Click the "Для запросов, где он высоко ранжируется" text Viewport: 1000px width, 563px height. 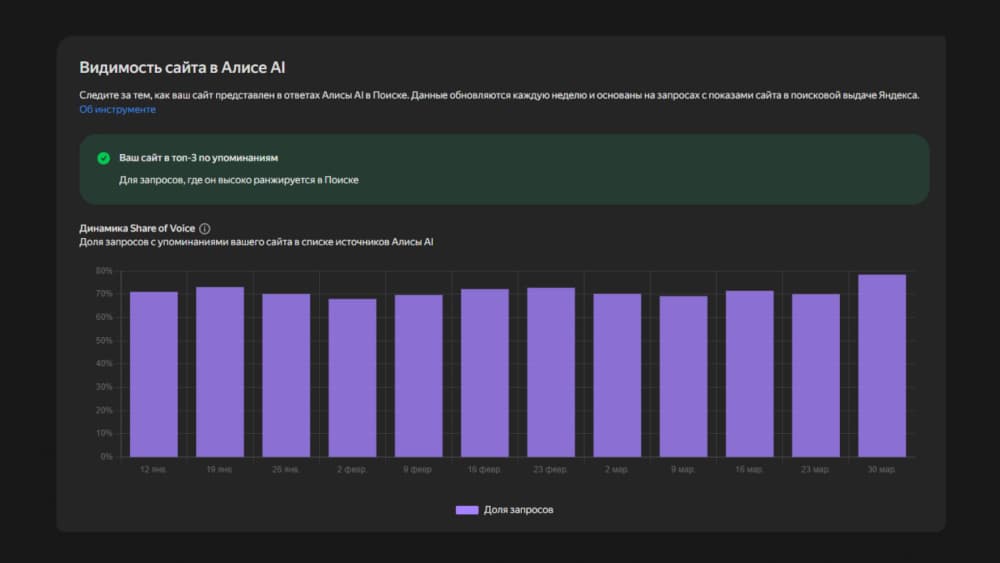[239, 180]
